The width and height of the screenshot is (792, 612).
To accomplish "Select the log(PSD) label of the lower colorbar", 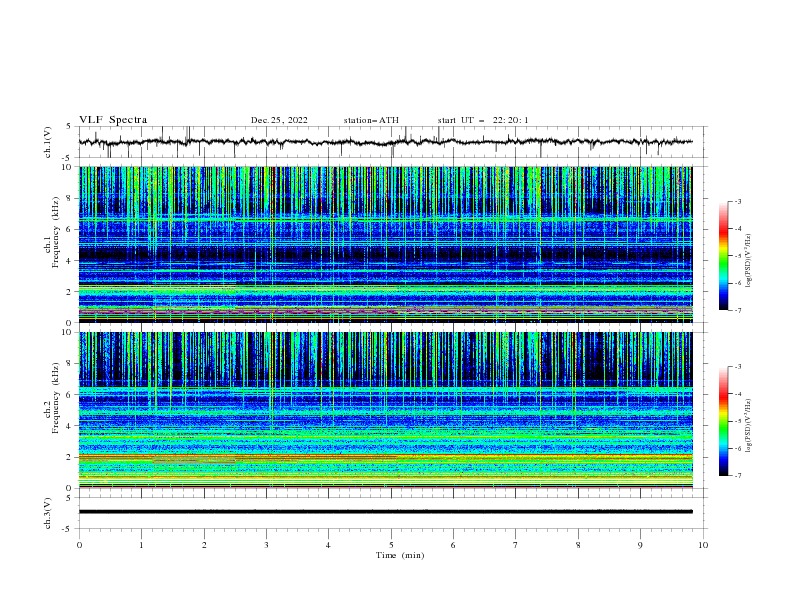I will 749,426.
